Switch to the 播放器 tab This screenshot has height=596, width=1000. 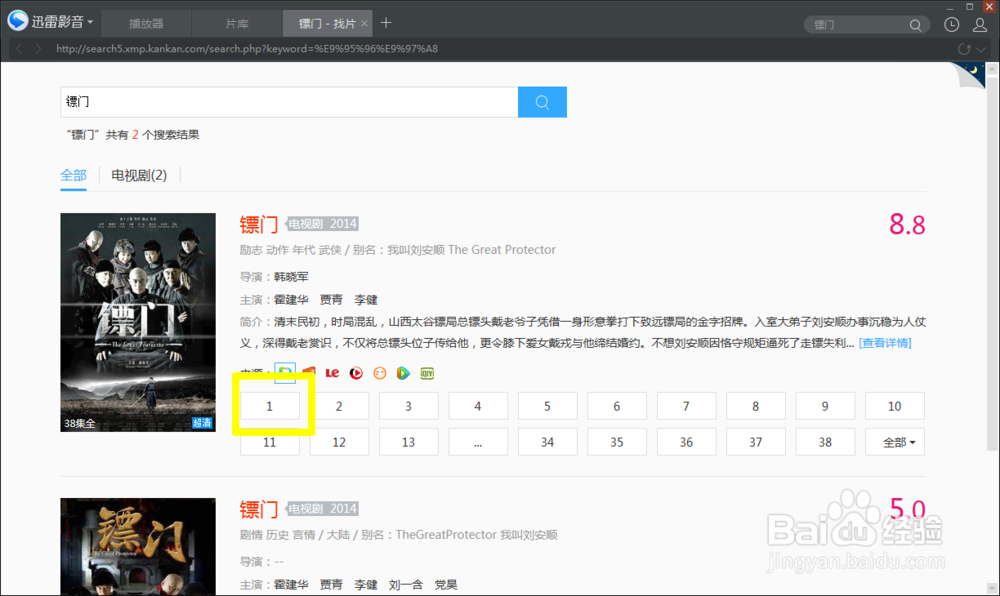click(x=146, y=24)
